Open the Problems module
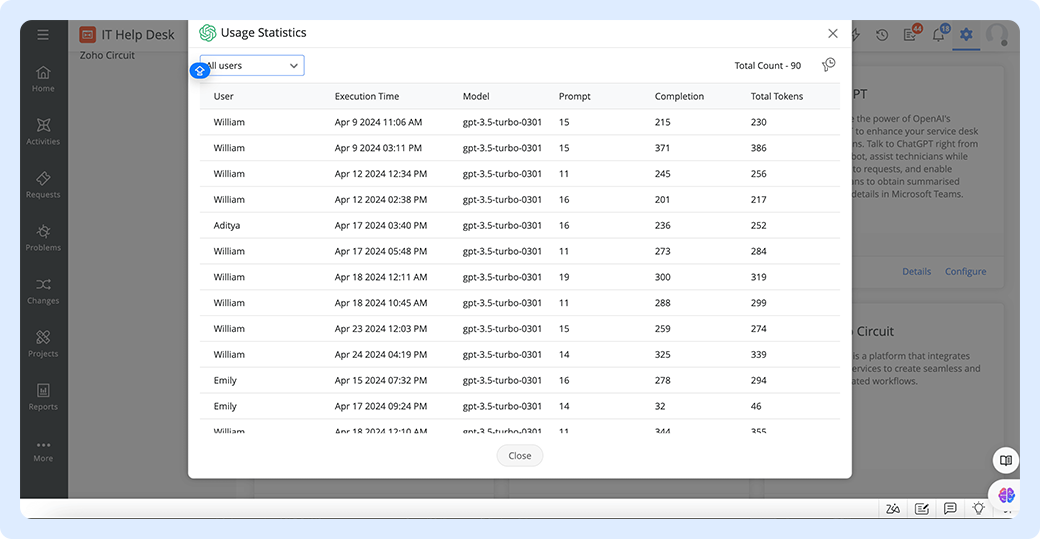 (x=43, y=237)
